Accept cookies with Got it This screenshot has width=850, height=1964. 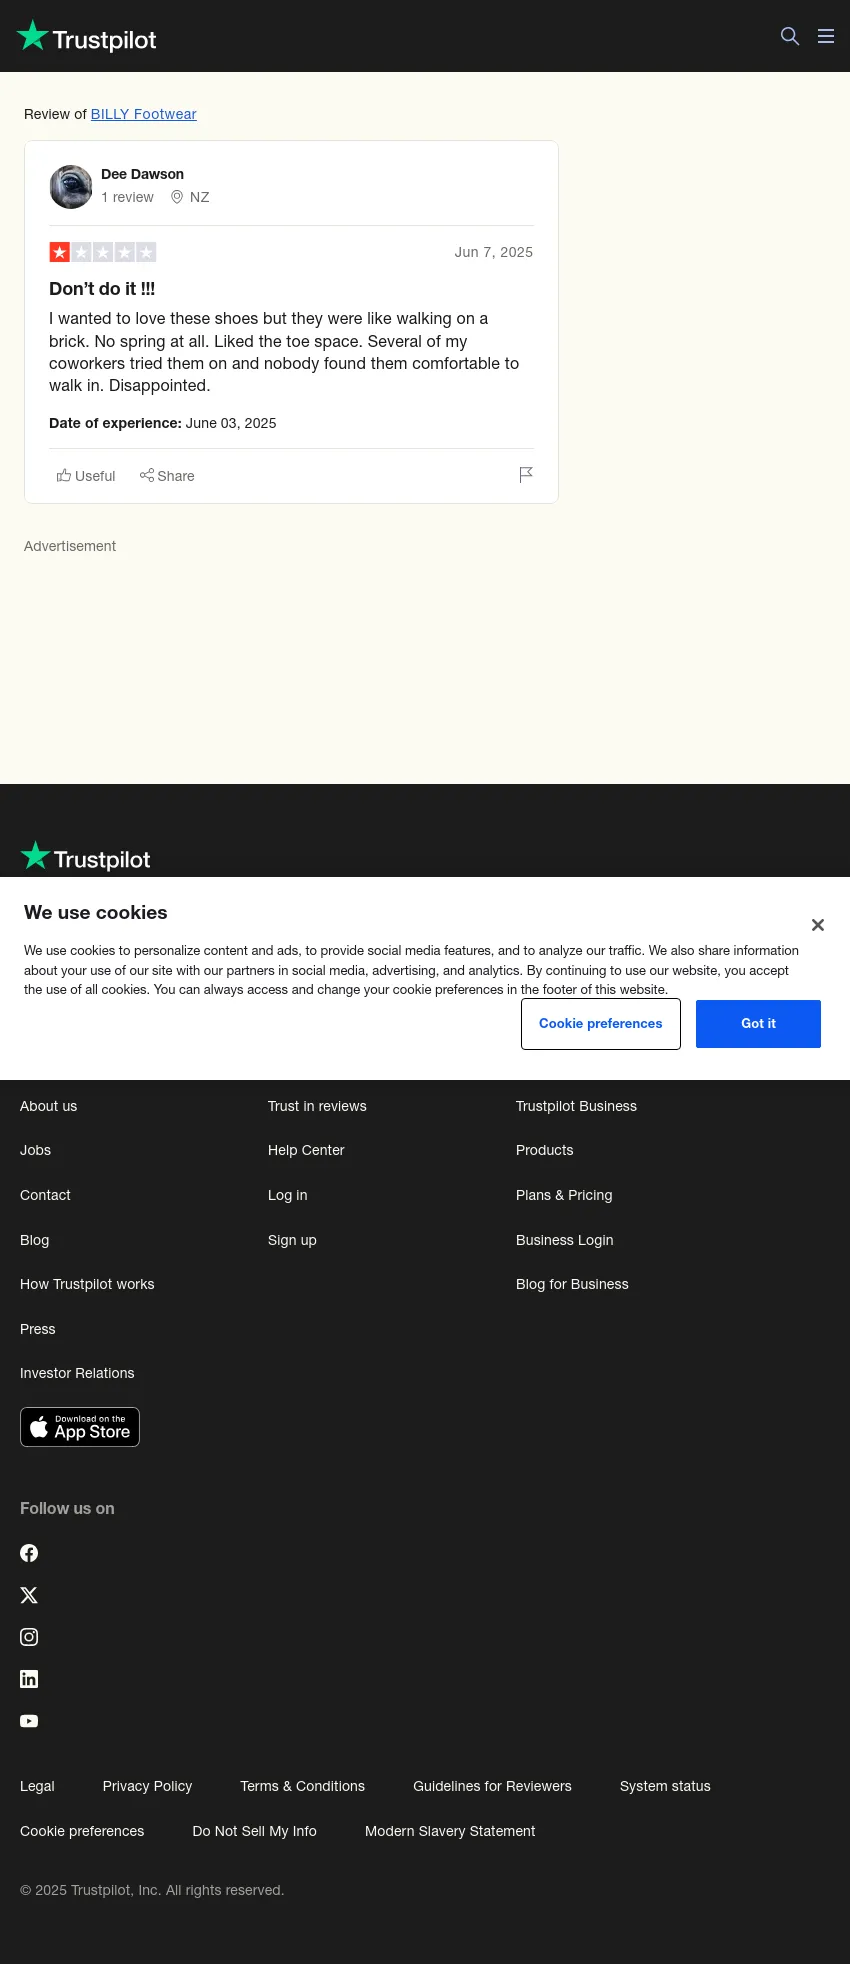758,1024
